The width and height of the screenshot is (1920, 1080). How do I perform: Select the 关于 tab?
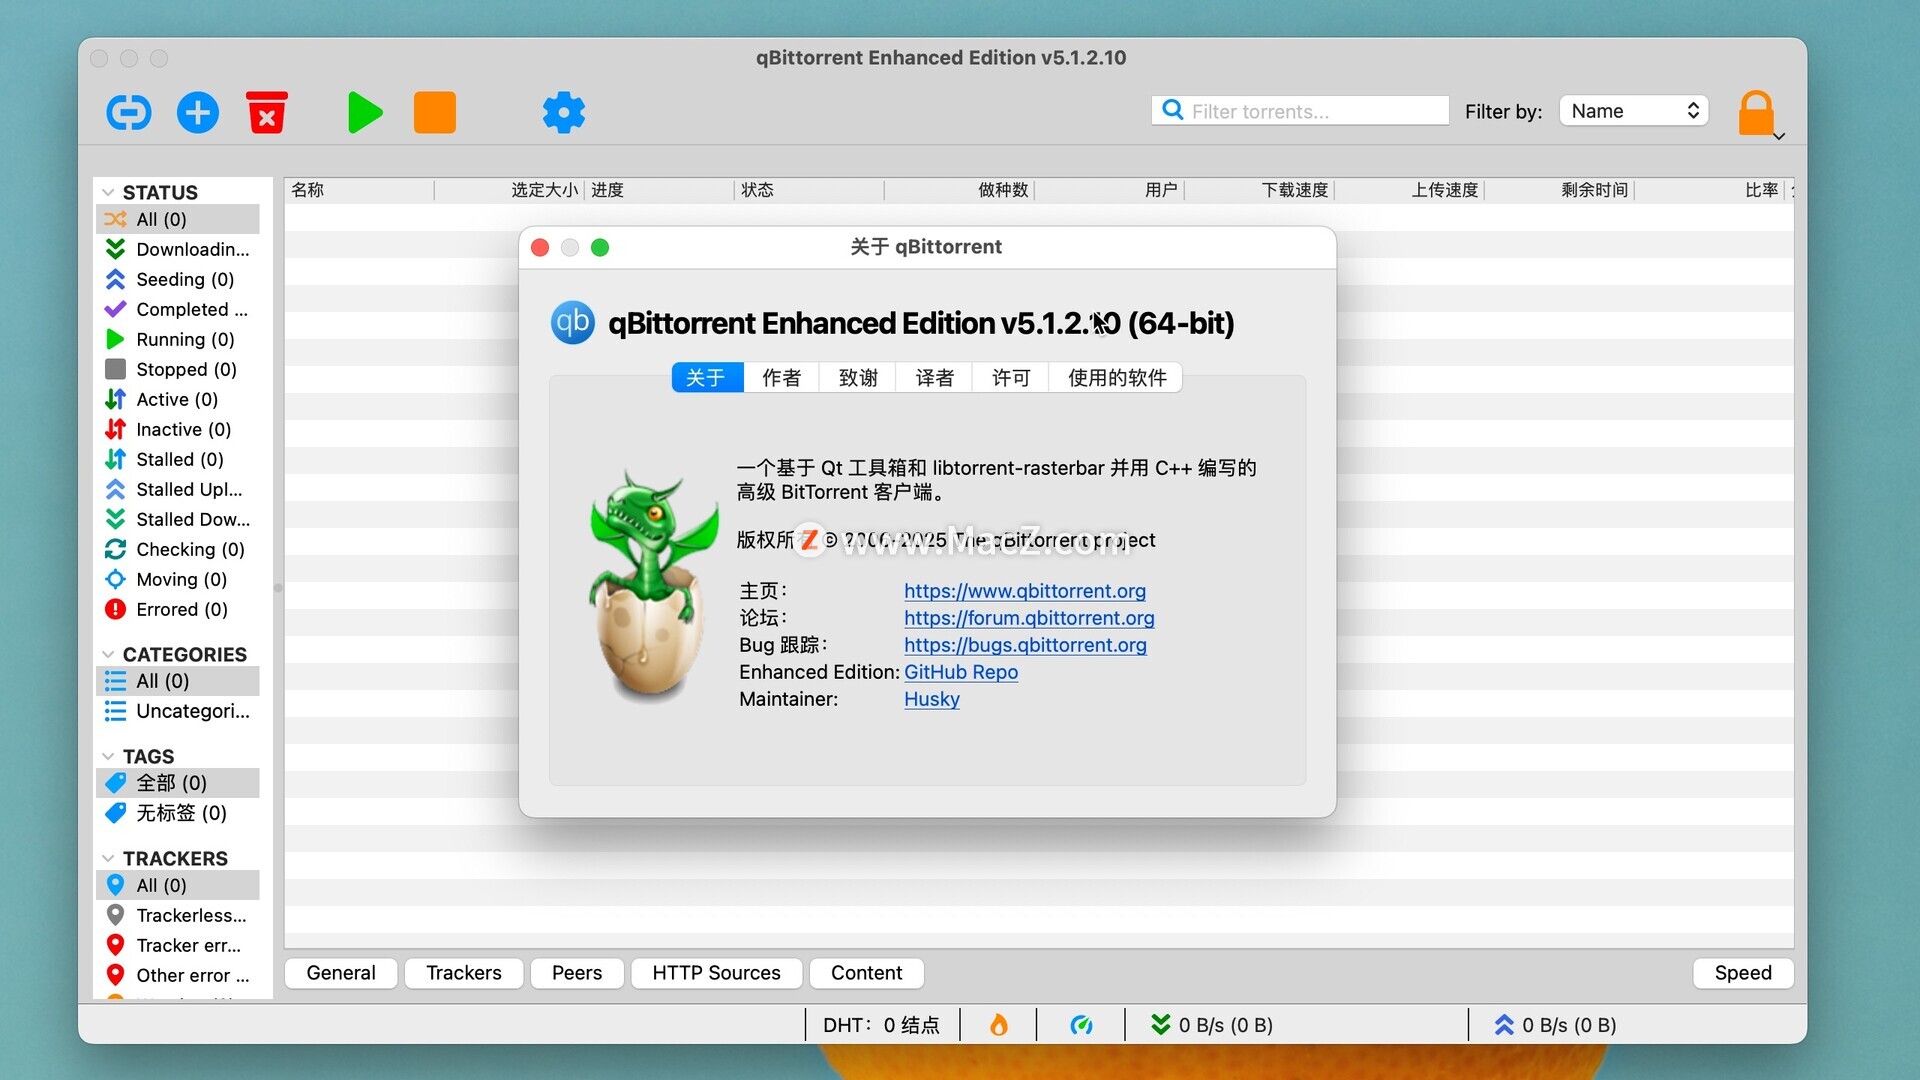tap(706, 377)
